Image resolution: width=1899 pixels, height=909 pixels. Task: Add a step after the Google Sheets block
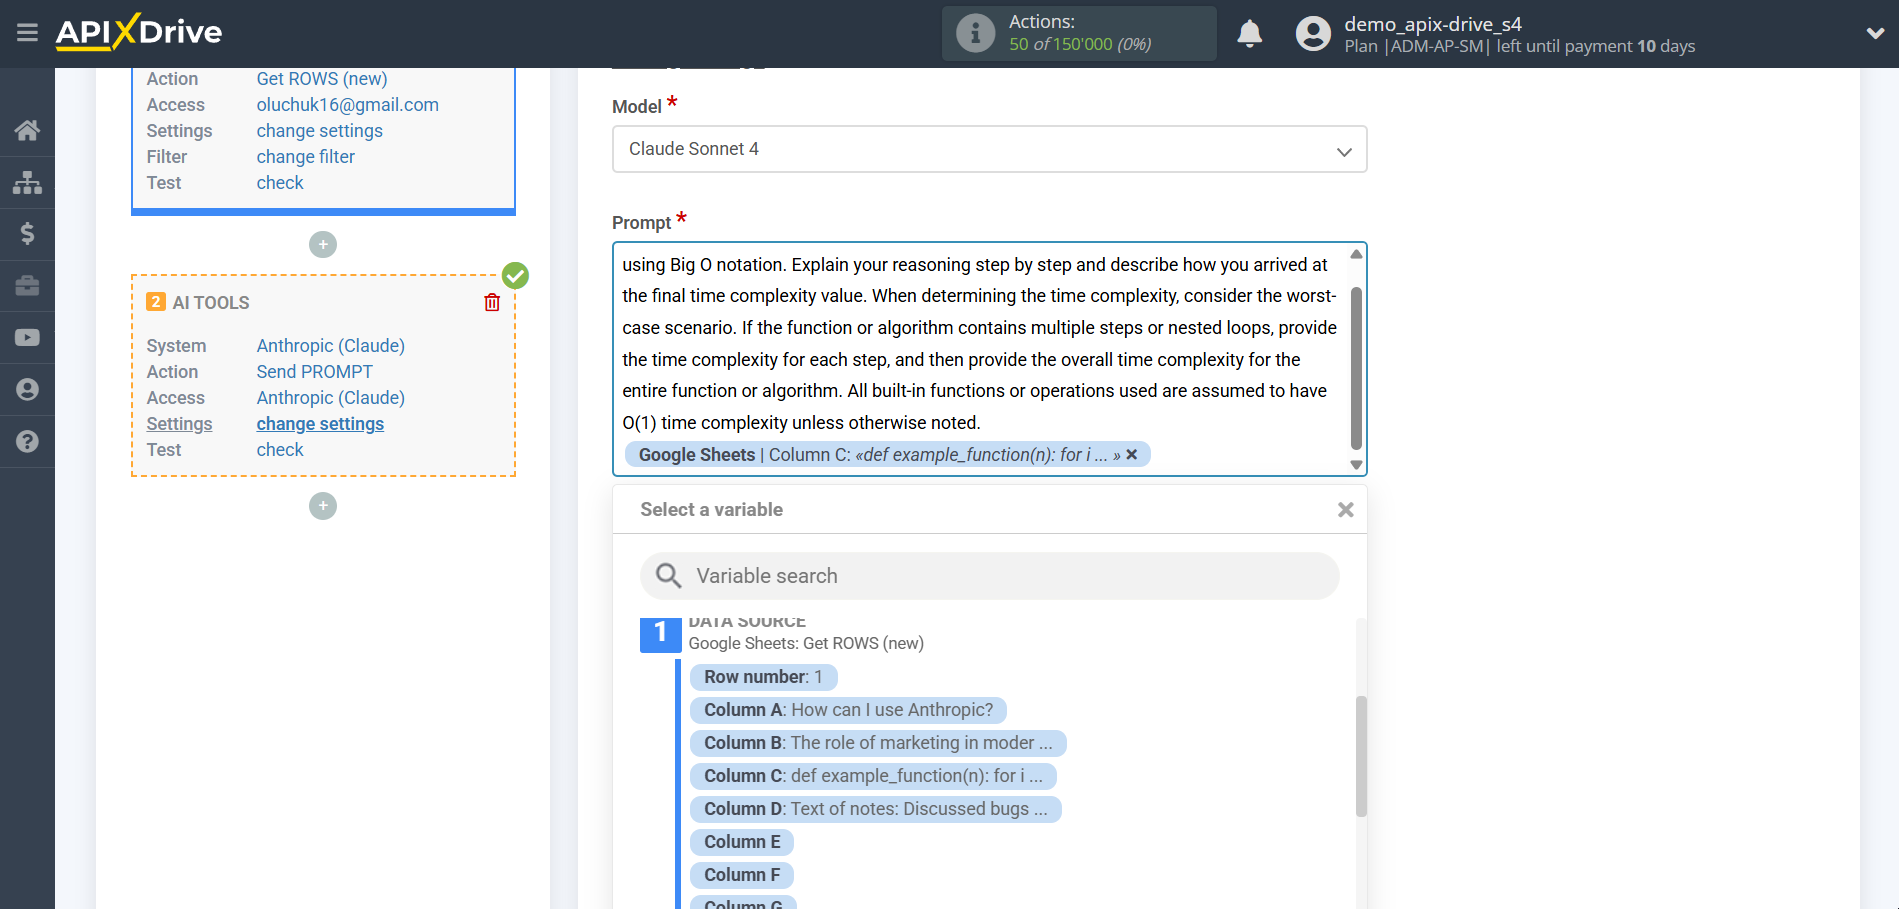tap(323, 244)
